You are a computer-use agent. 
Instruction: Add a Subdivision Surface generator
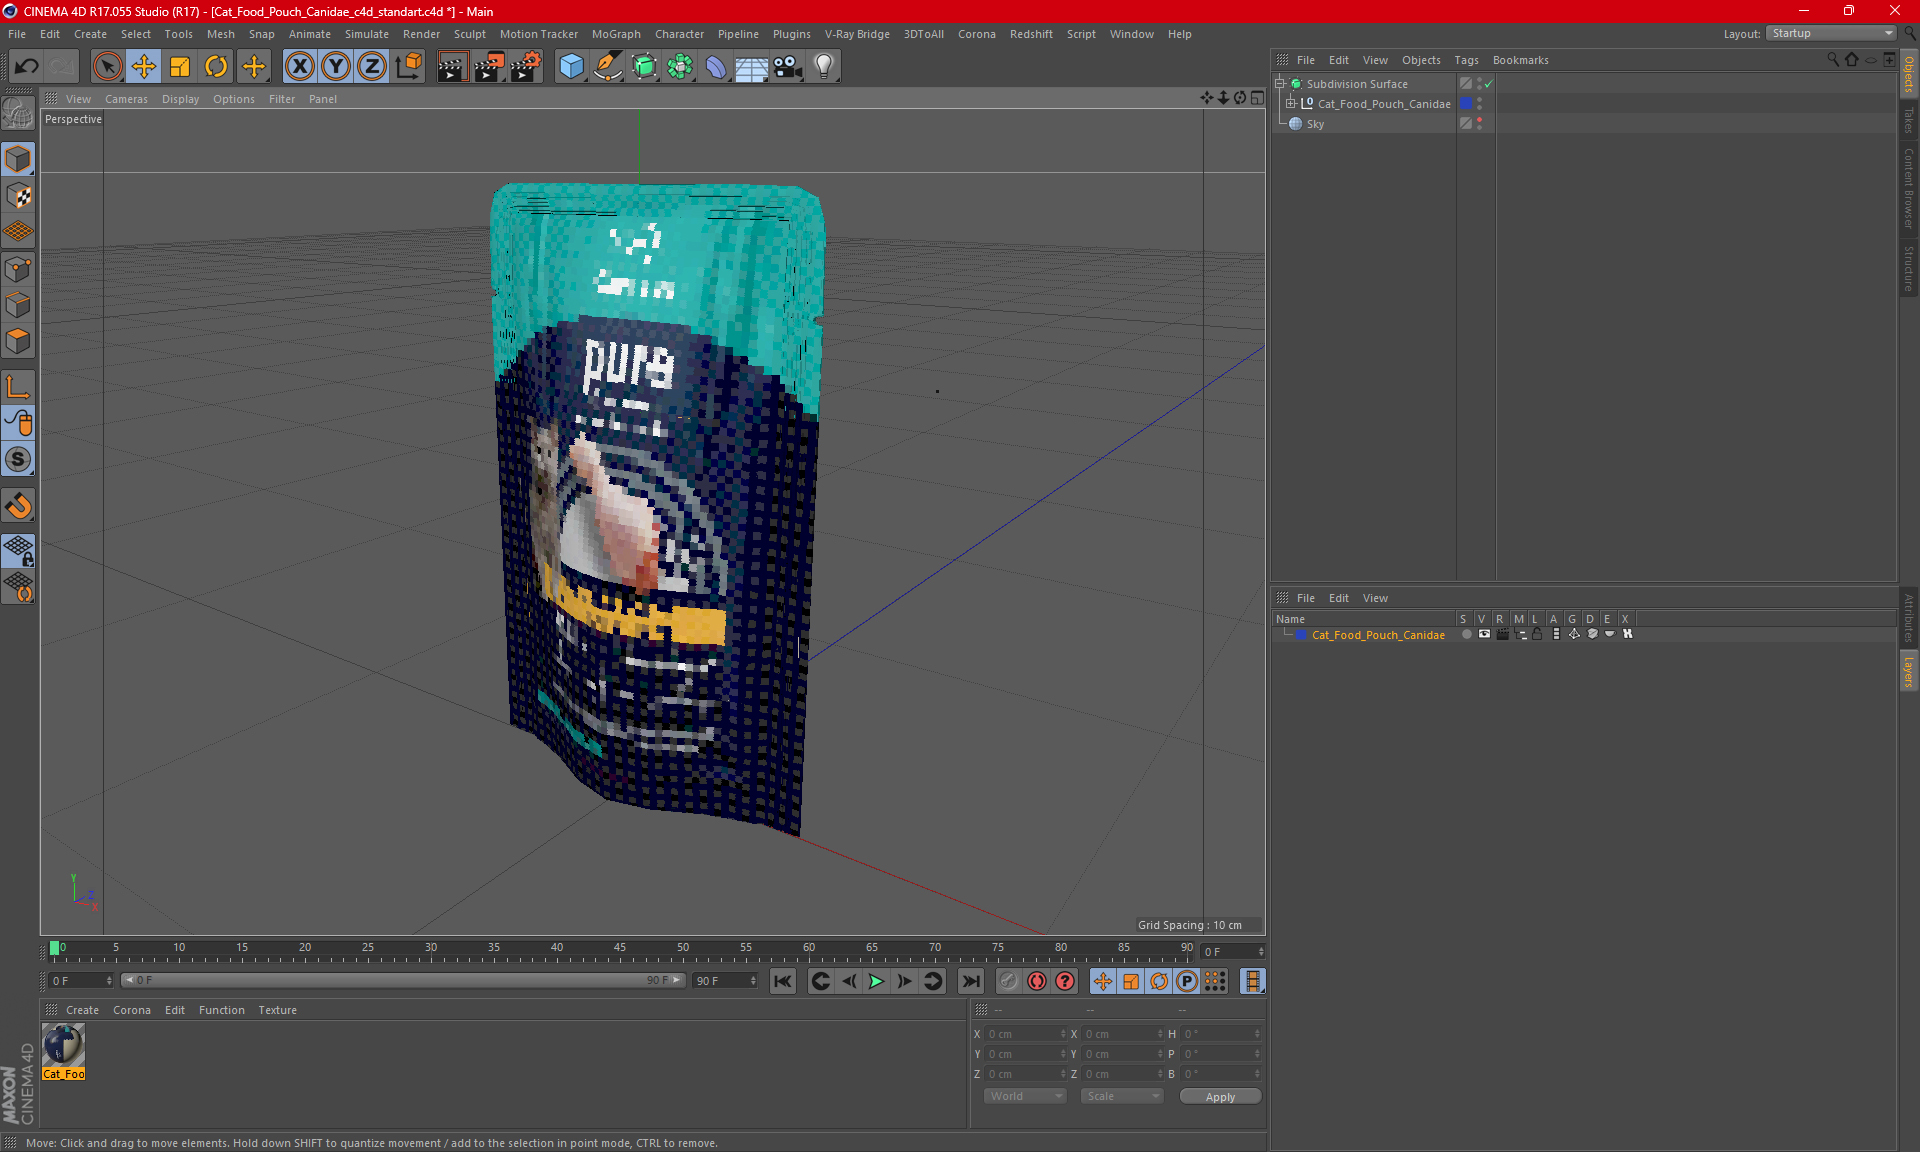coord(644,67)
